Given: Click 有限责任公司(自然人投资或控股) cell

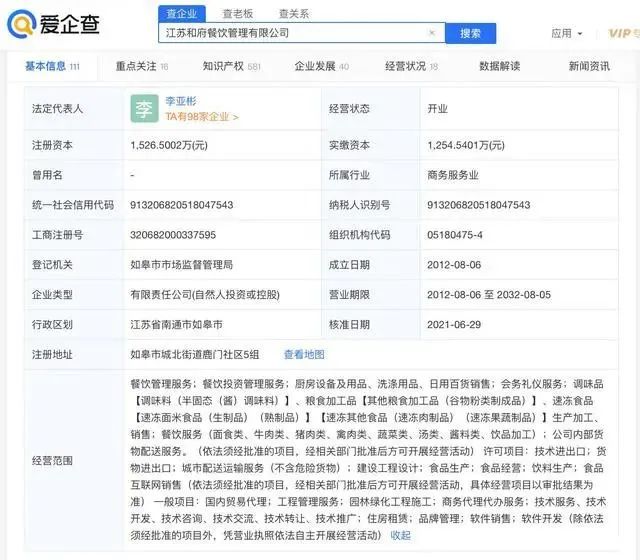Looking at the screenshot, I should (x=205, y=295).
